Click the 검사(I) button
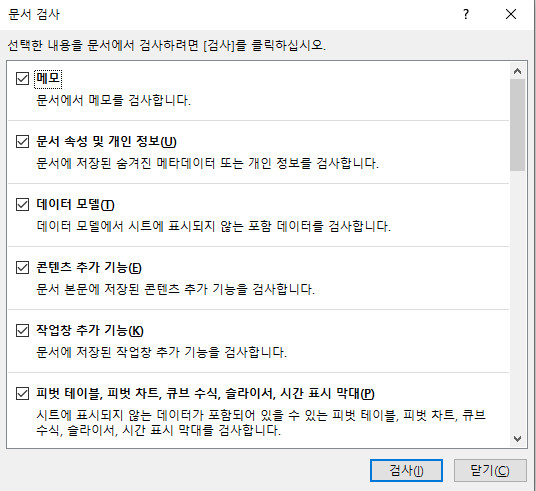 [x=406, y=470]
